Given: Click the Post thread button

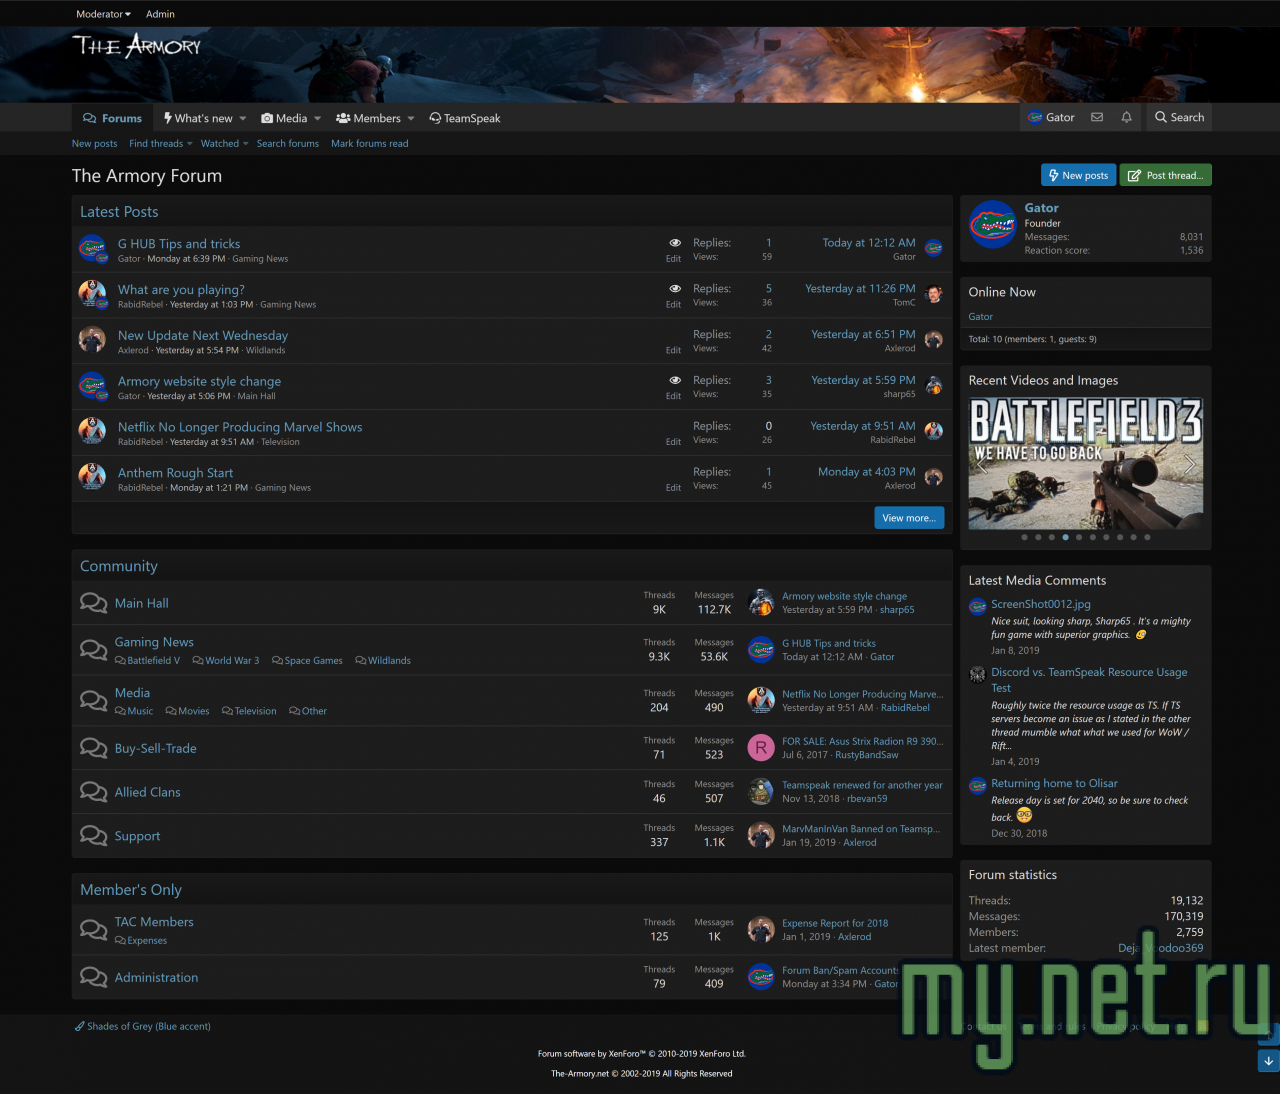Looking at the screenshot, I should click(1165, 175).
